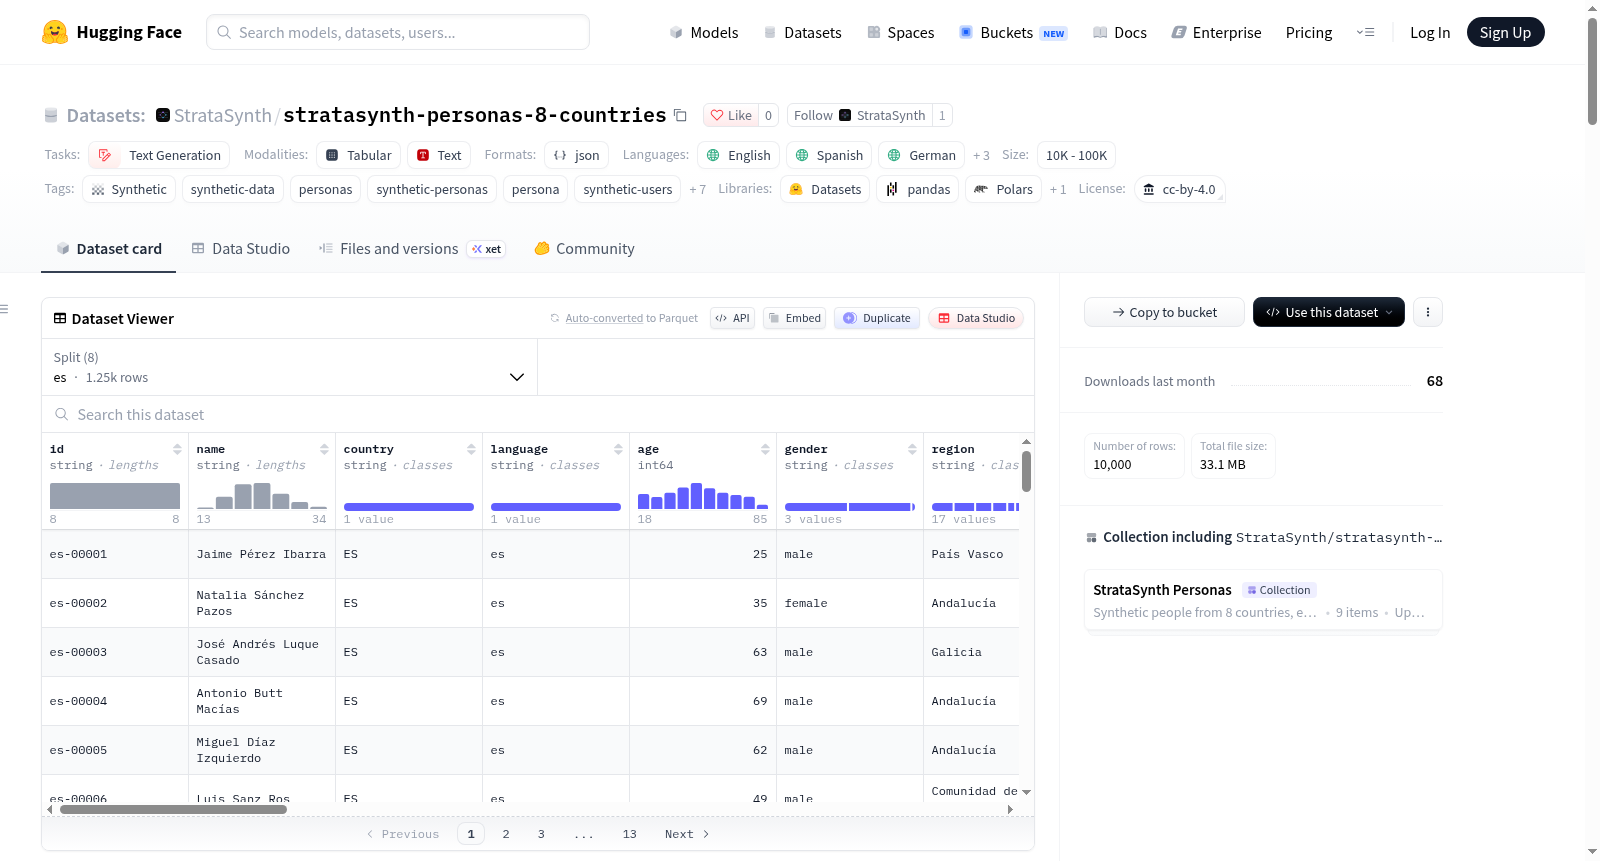Open the Models navigation link

(704, 32)
